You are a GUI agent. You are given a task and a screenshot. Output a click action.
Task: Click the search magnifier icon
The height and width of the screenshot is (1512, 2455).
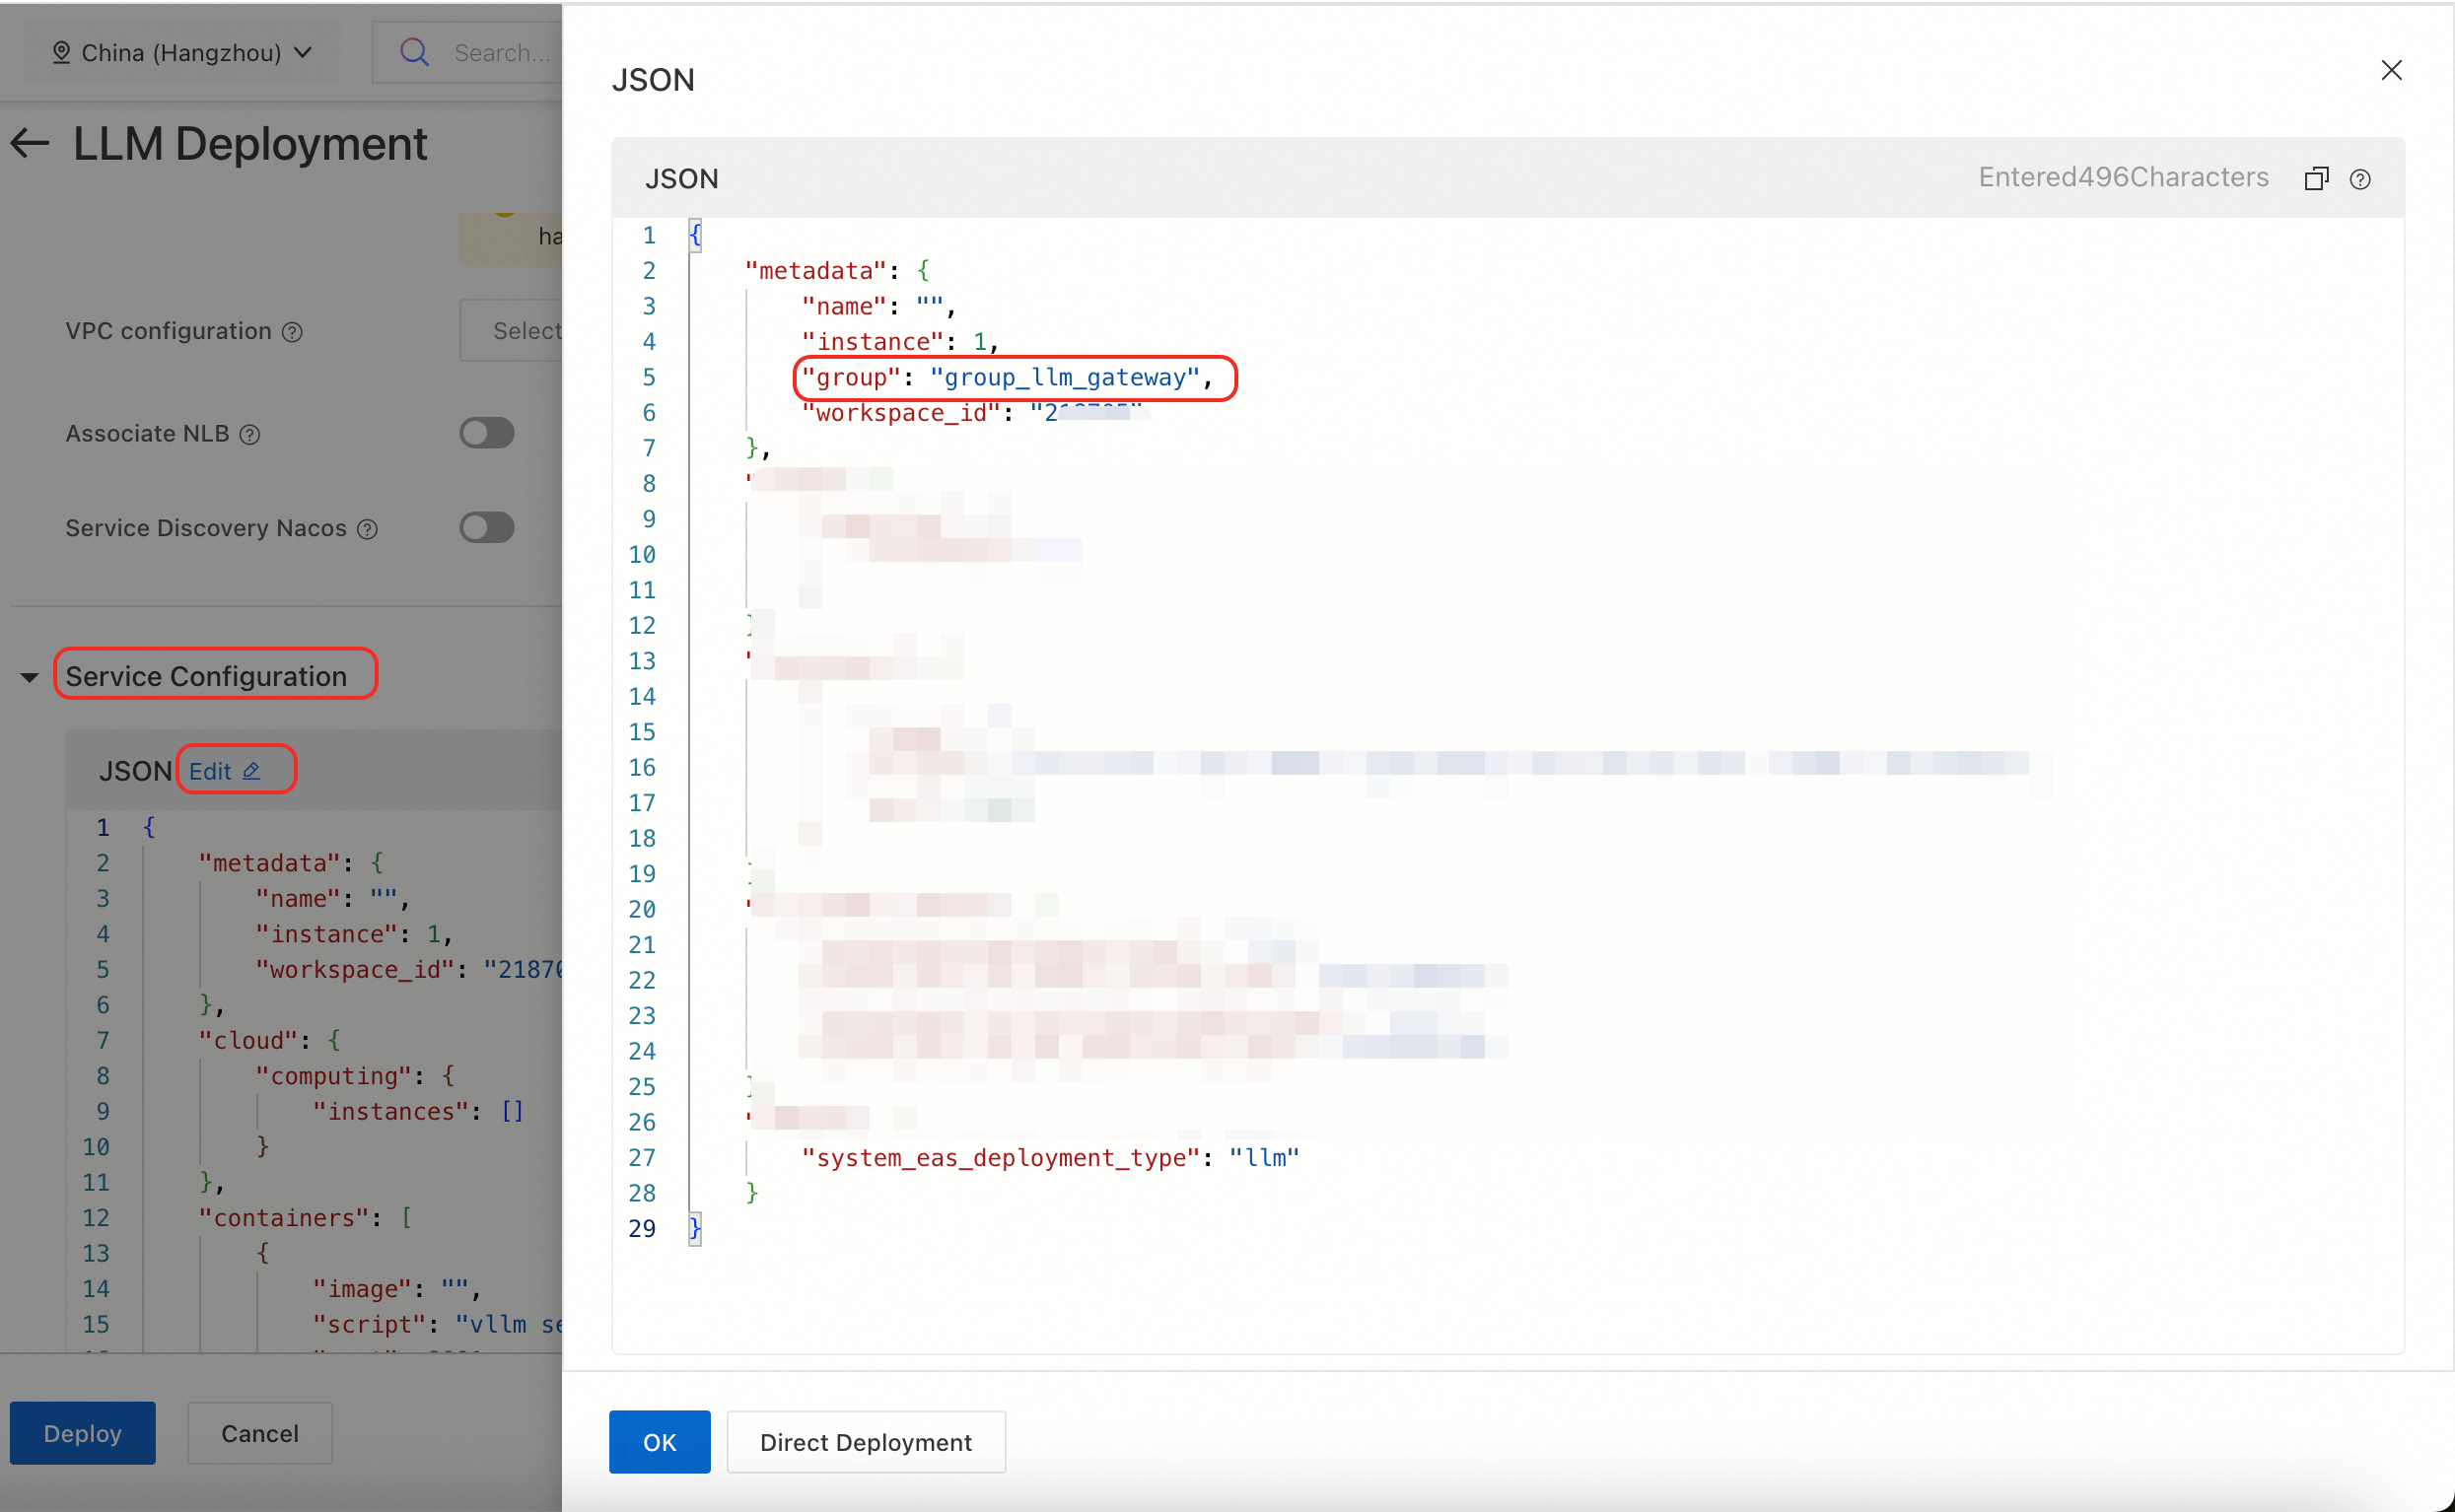click(x=414, y=52)
